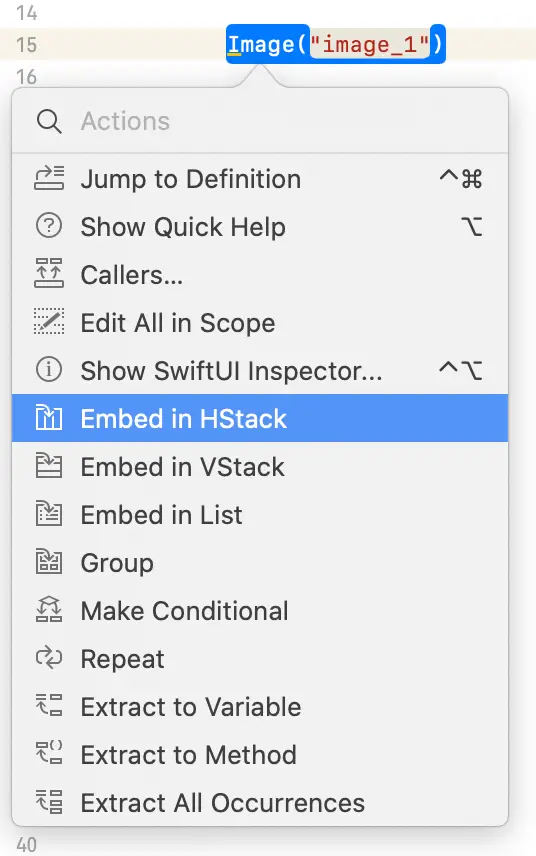Click the Edit All in Scope icon
536x856 pixels.
coord(49,322)
